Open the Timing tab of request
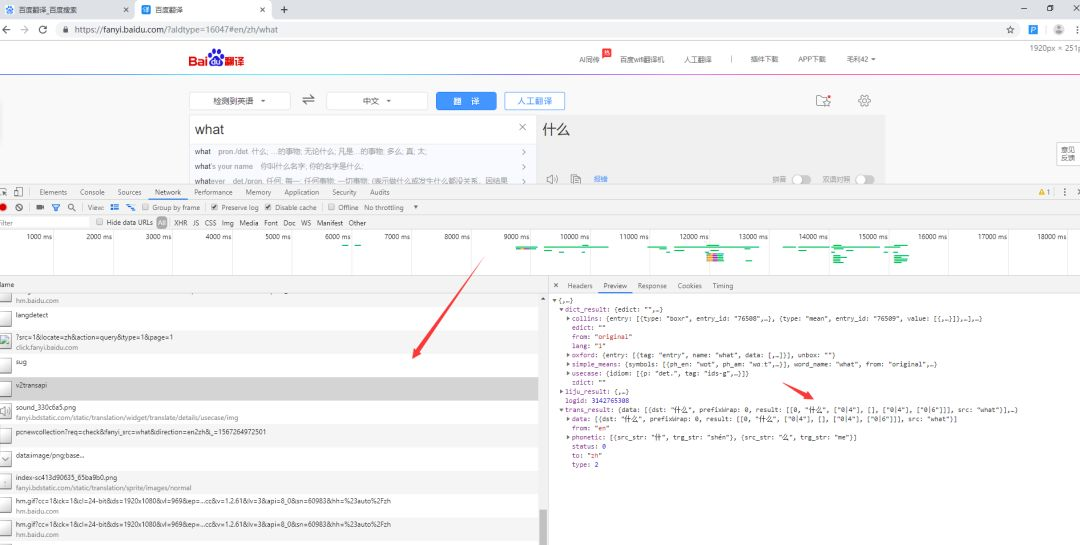Viewport: 1080px width, 545px height. tap(723, 285)
